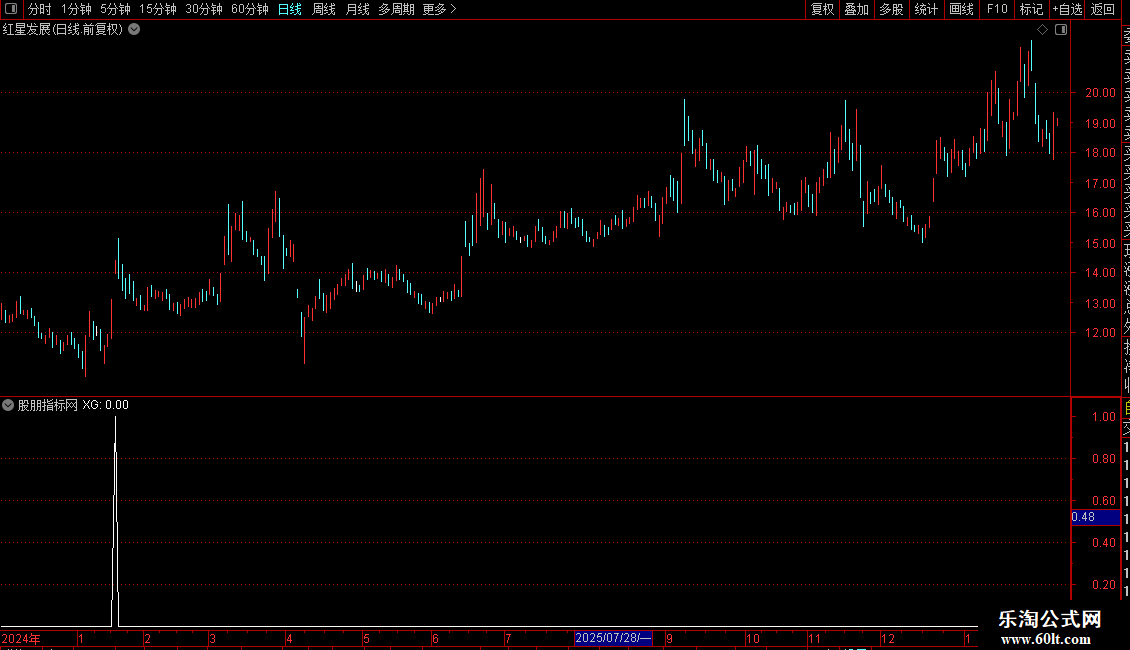Click month 10 on the time axis
1130x650 pixels.
[x=752, y=638]
